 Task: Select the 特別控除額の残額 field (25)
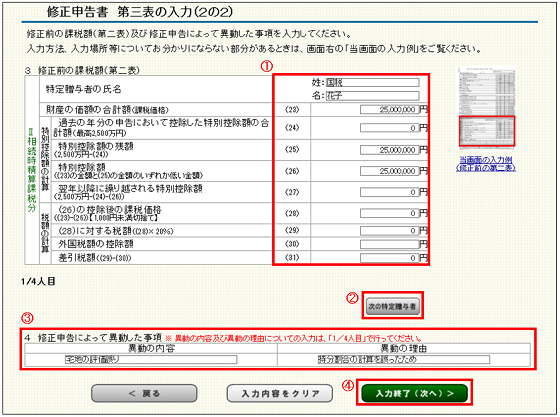click(x=389, y=150)
